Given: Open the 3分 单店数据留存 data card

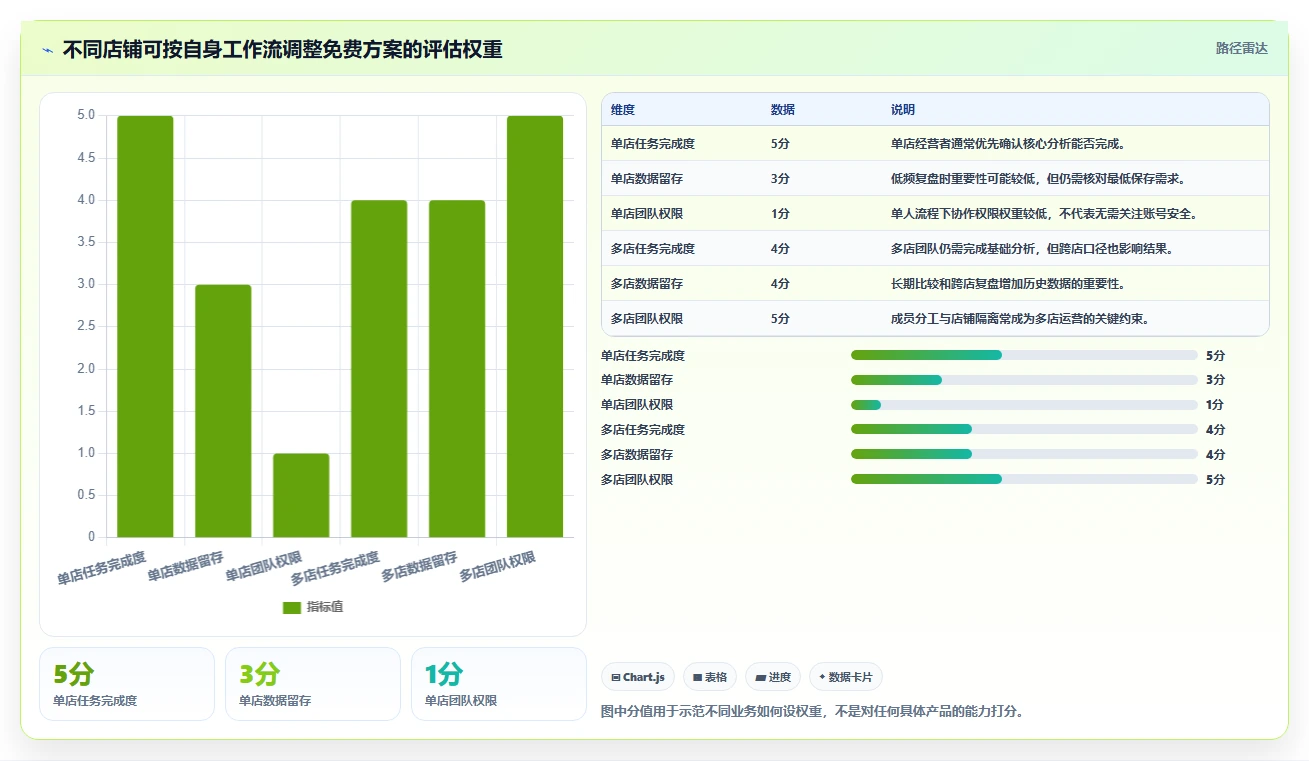Looking at the screenshot, I should pyautogui.click(x=313, y=684).
